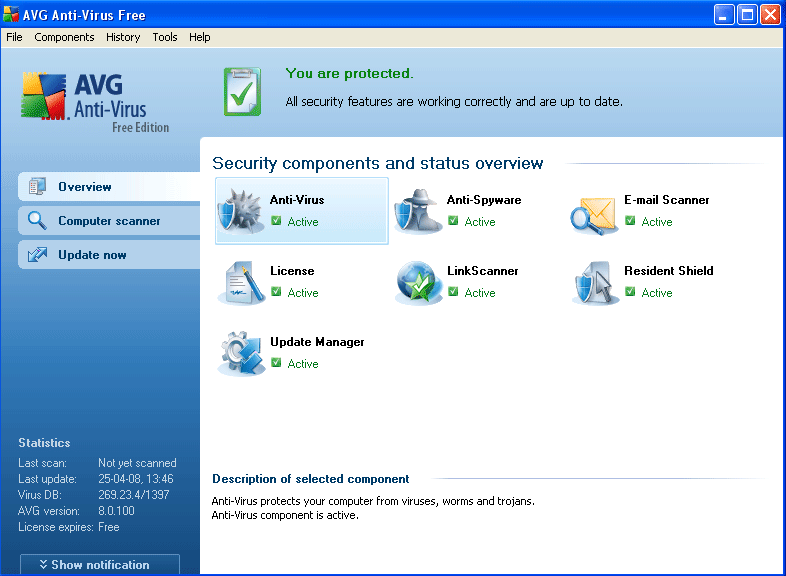Open the File menu
Image resolution: width=786 pixels, height=576 pixels.
14,37
